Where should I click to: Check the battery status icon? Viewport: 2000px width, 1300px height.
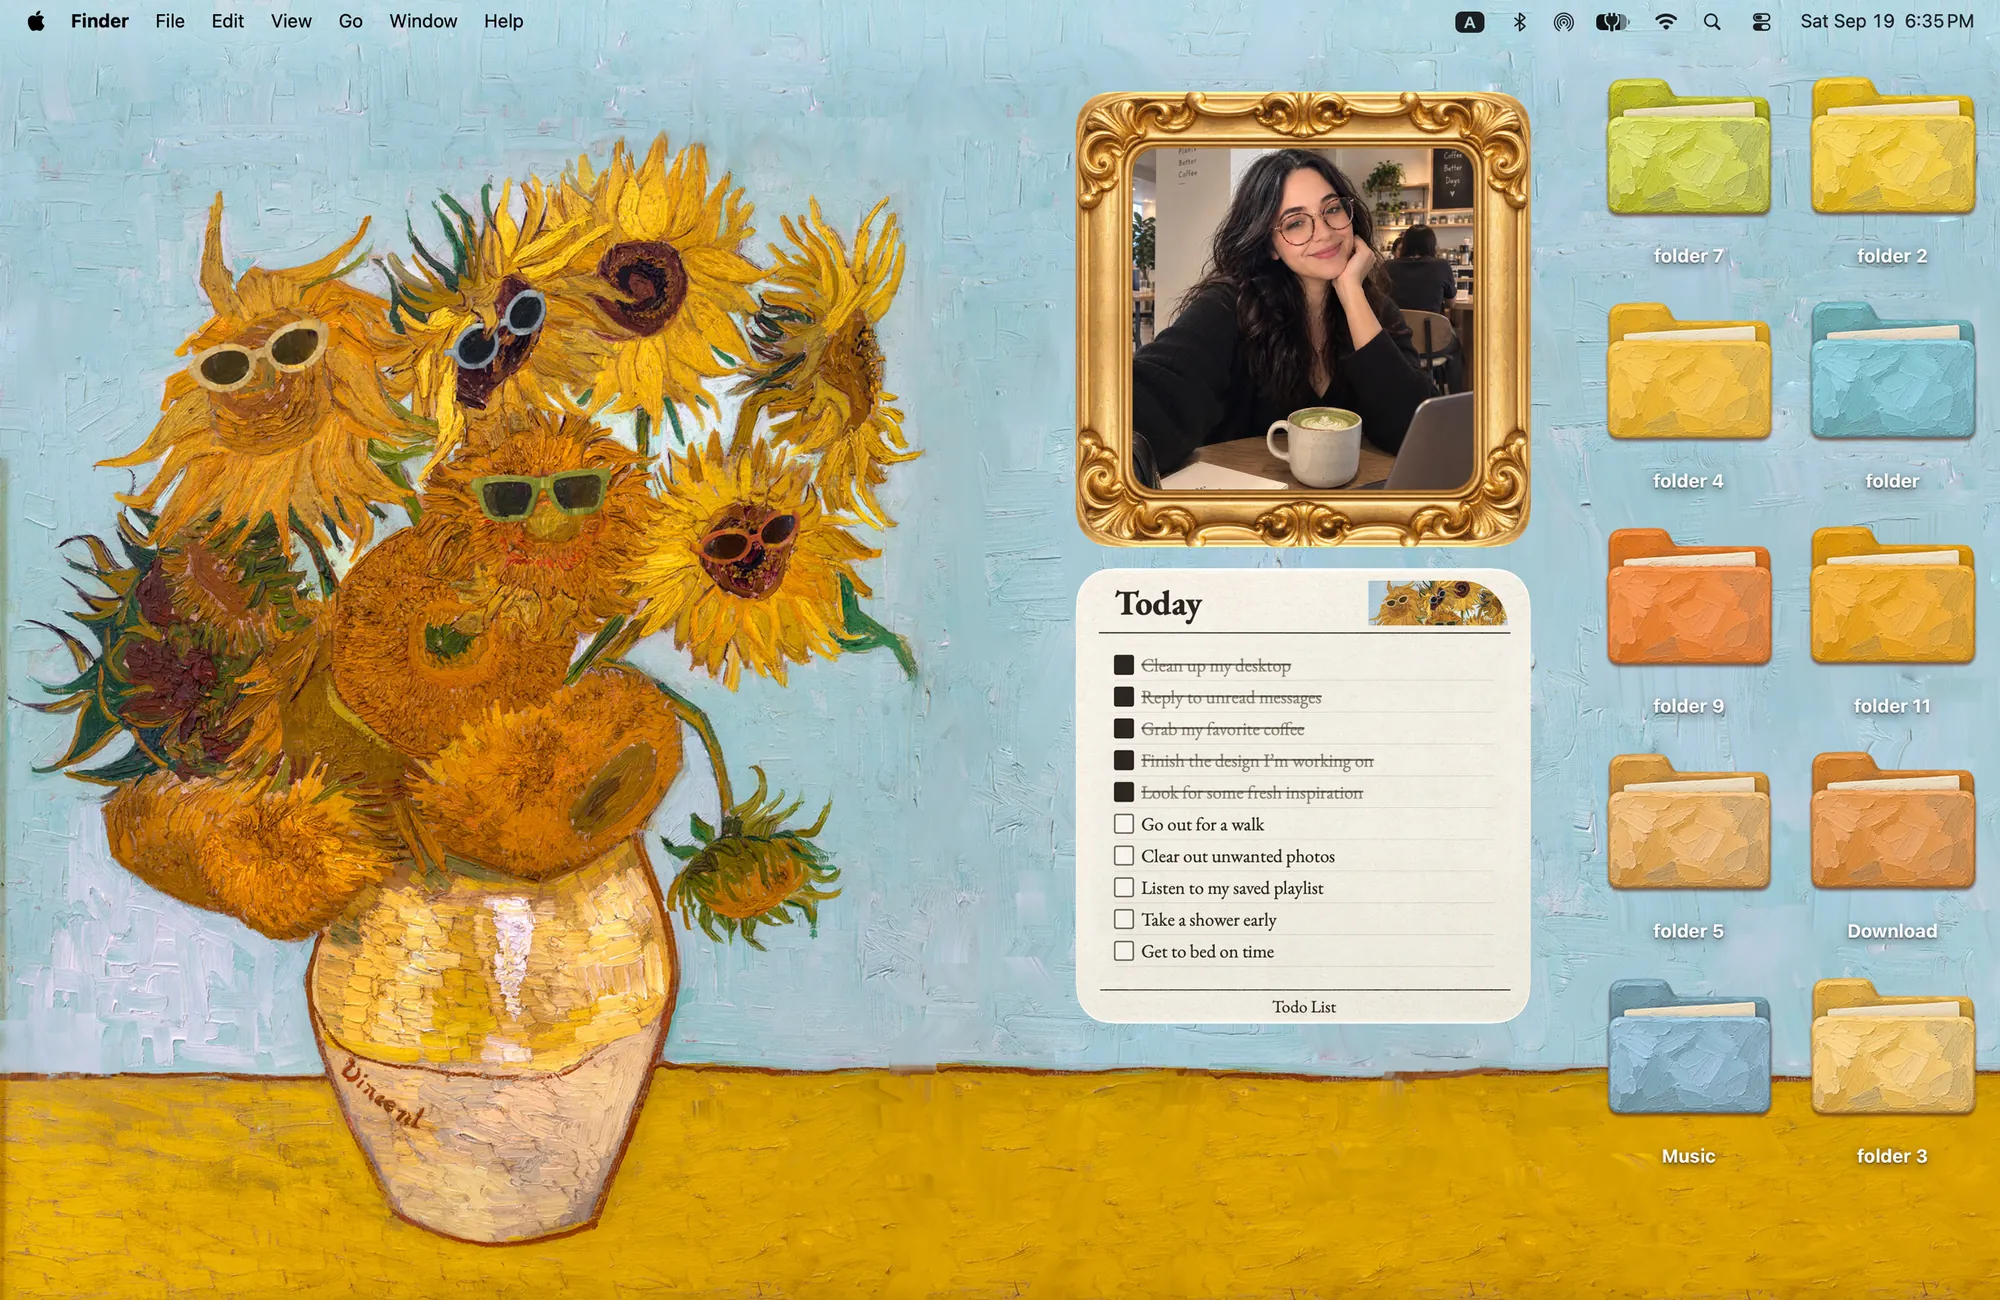coord(1611,22)
